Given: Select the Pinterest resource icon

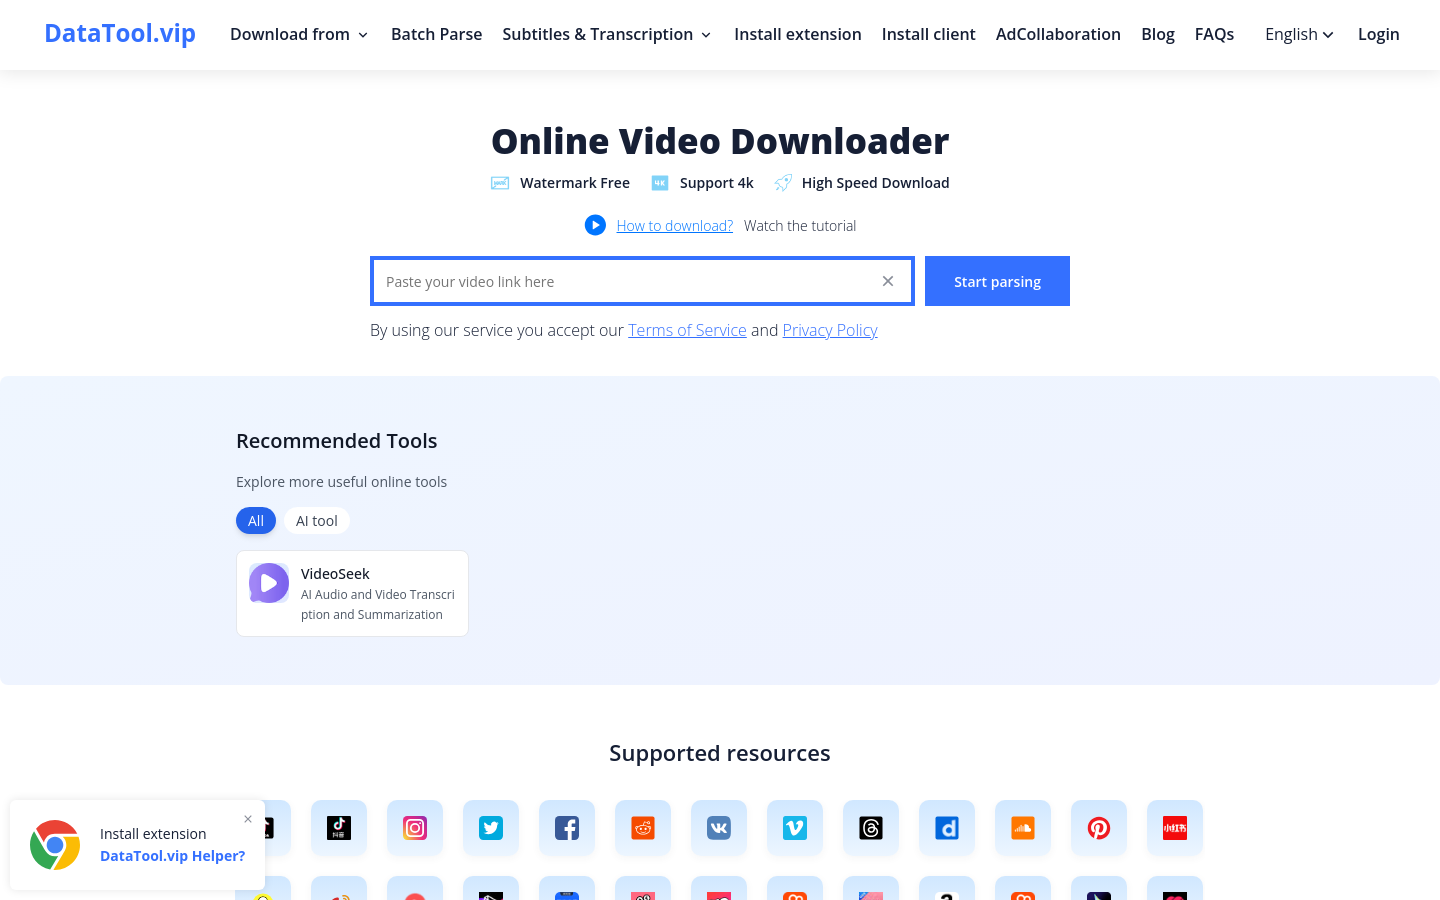Looking at the screenshot, I should [x=1099, y=828].
